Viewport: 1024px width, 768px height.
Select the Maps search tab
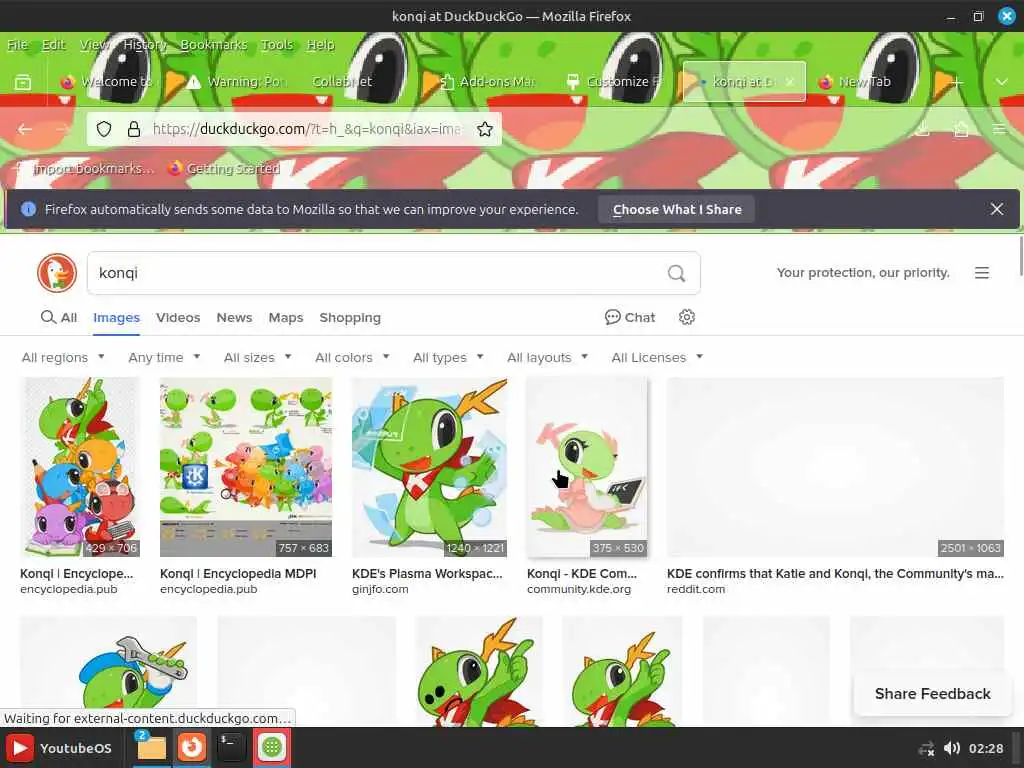(285, 317)
